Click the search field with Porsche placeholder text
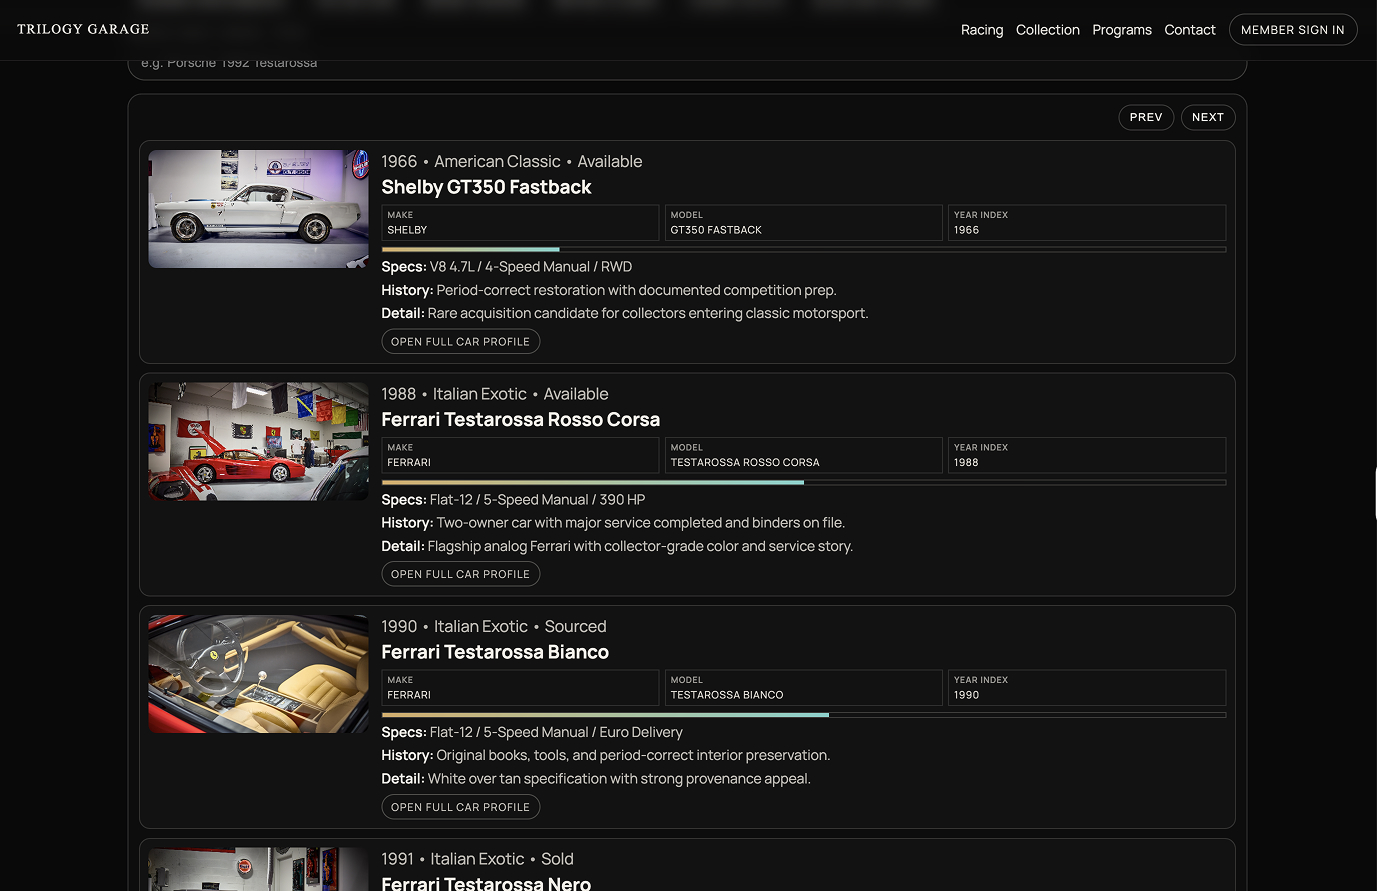Screen dimensions: 1377x891 click(x=600, y=61)
